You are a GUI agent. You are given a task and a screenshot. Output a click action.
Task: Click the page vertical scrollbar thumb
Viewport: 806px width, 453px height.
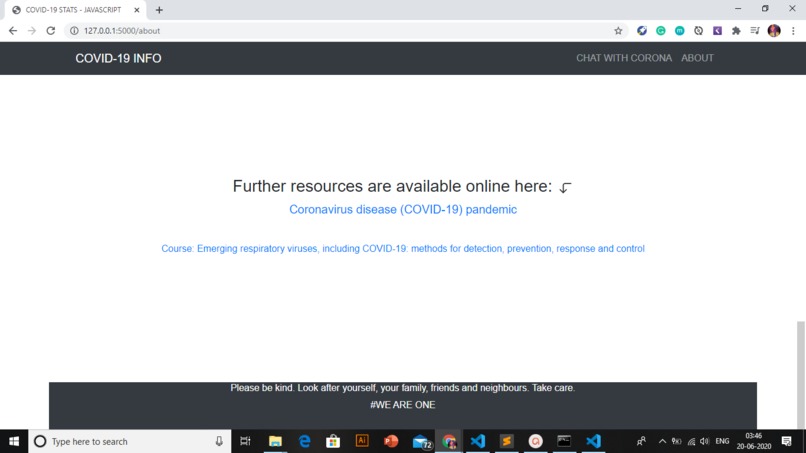[x=800, y=374]
